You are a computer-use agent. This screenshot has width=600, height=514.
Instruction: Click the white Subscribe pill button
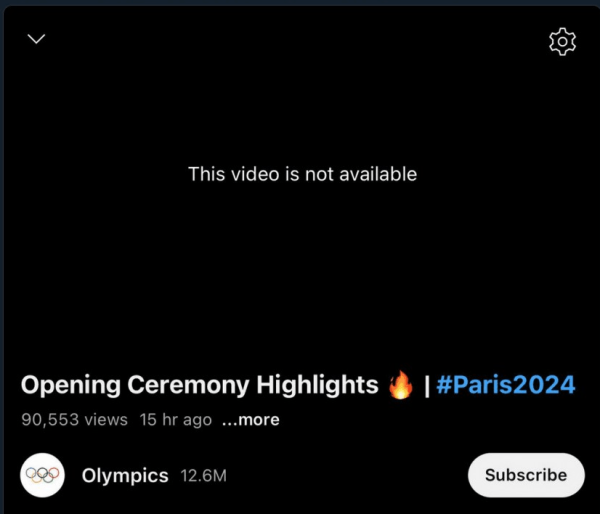(x=526, y=475)
